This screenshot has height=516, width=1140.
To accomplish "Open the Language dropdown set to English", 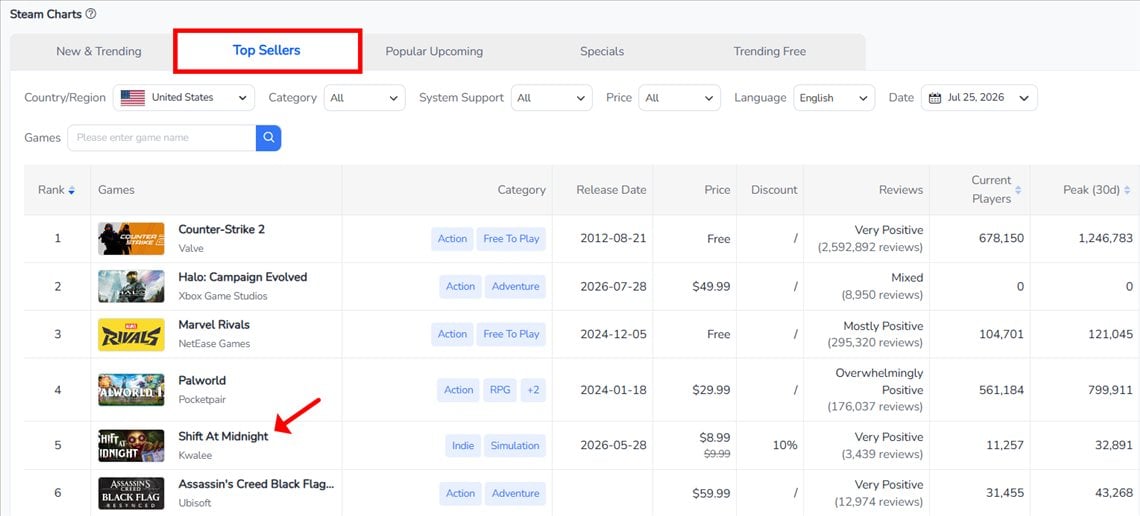I will click(834, 97).
